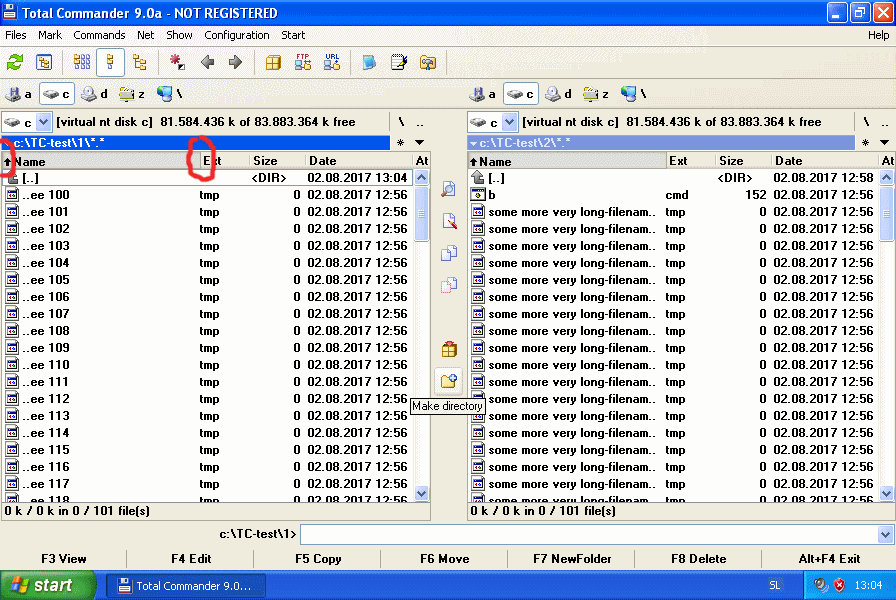Image resolution: width=896 pixels, height=600 pixels.
Task: Open the Configuration menu
Action: click(x=237, y=35)
